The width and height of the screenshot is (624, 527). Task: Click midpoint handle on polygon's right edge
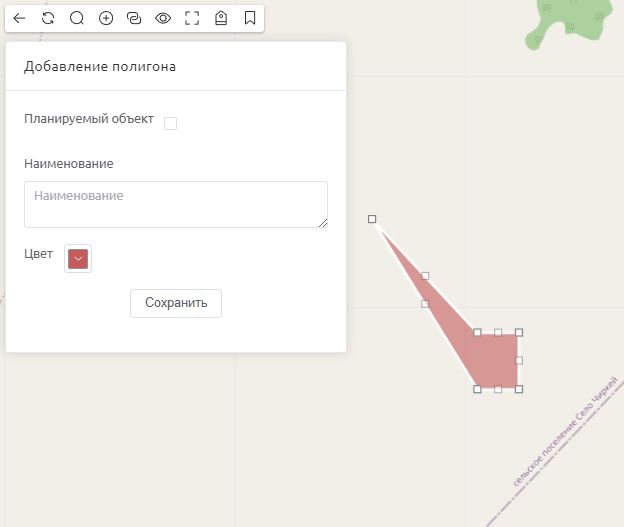(x=519, y=361)
